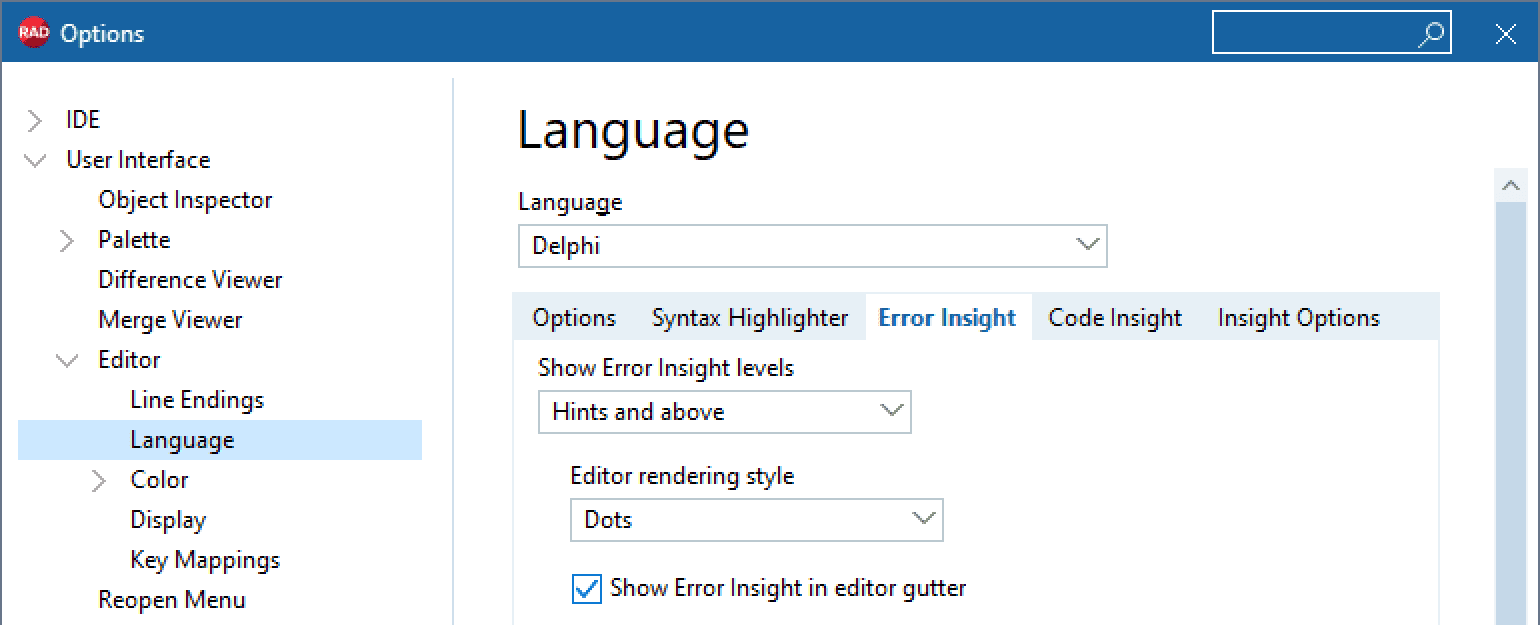Screen dimensions: 1540x625
Task: Select the Color tree item
Action: (x=159, y=480)
